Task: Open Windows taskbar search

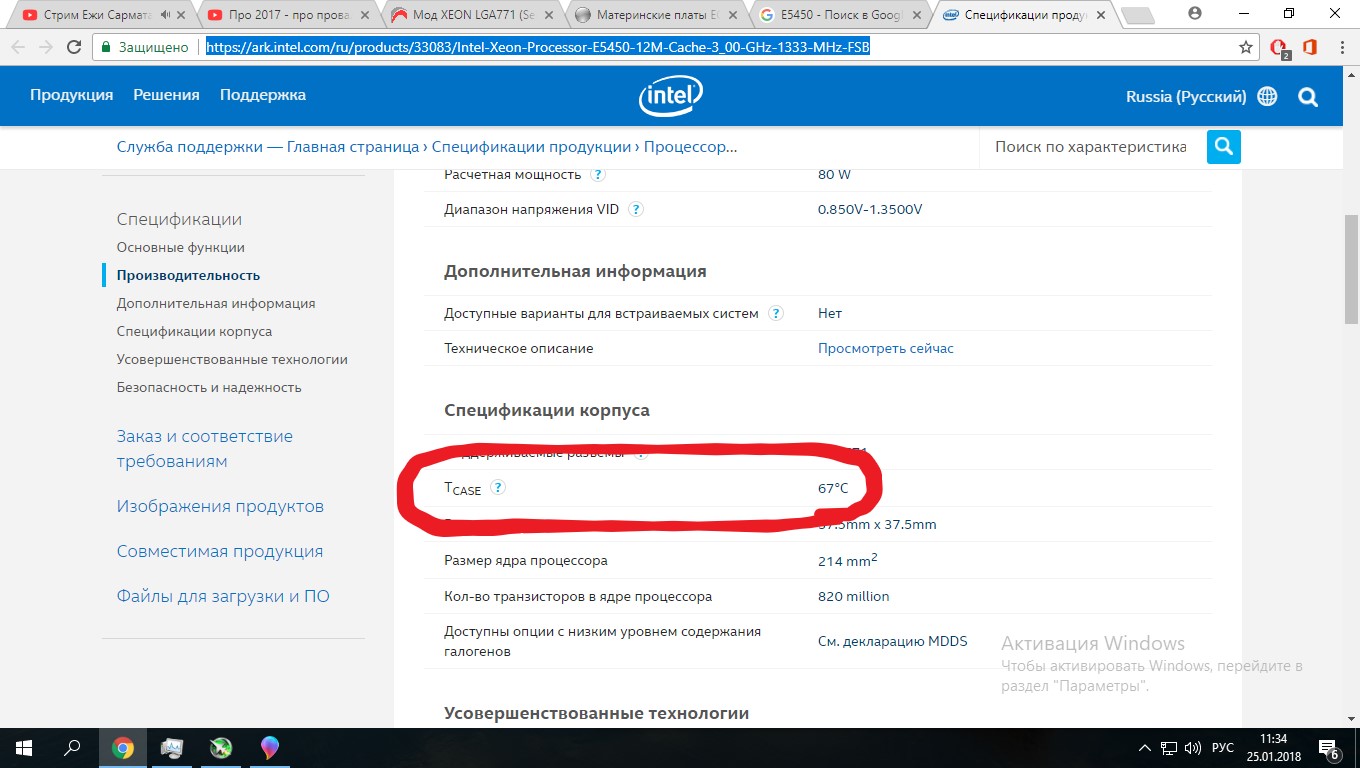Action: tap(72, 748)
